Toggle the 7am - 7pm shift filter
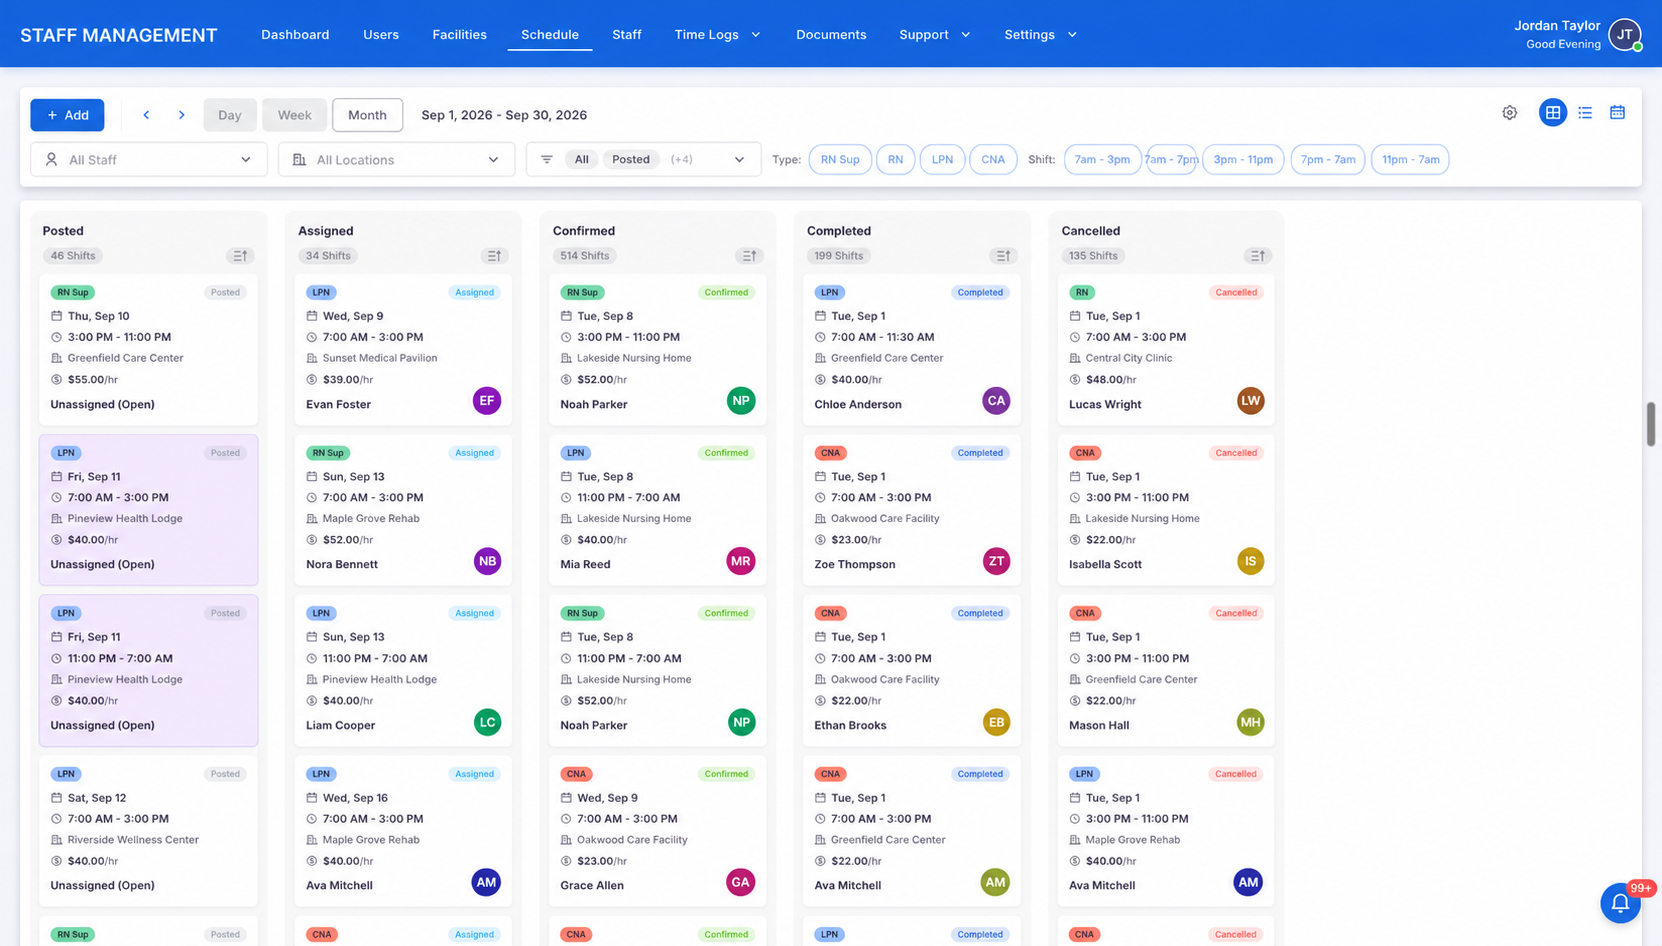 coord(1171,160)
